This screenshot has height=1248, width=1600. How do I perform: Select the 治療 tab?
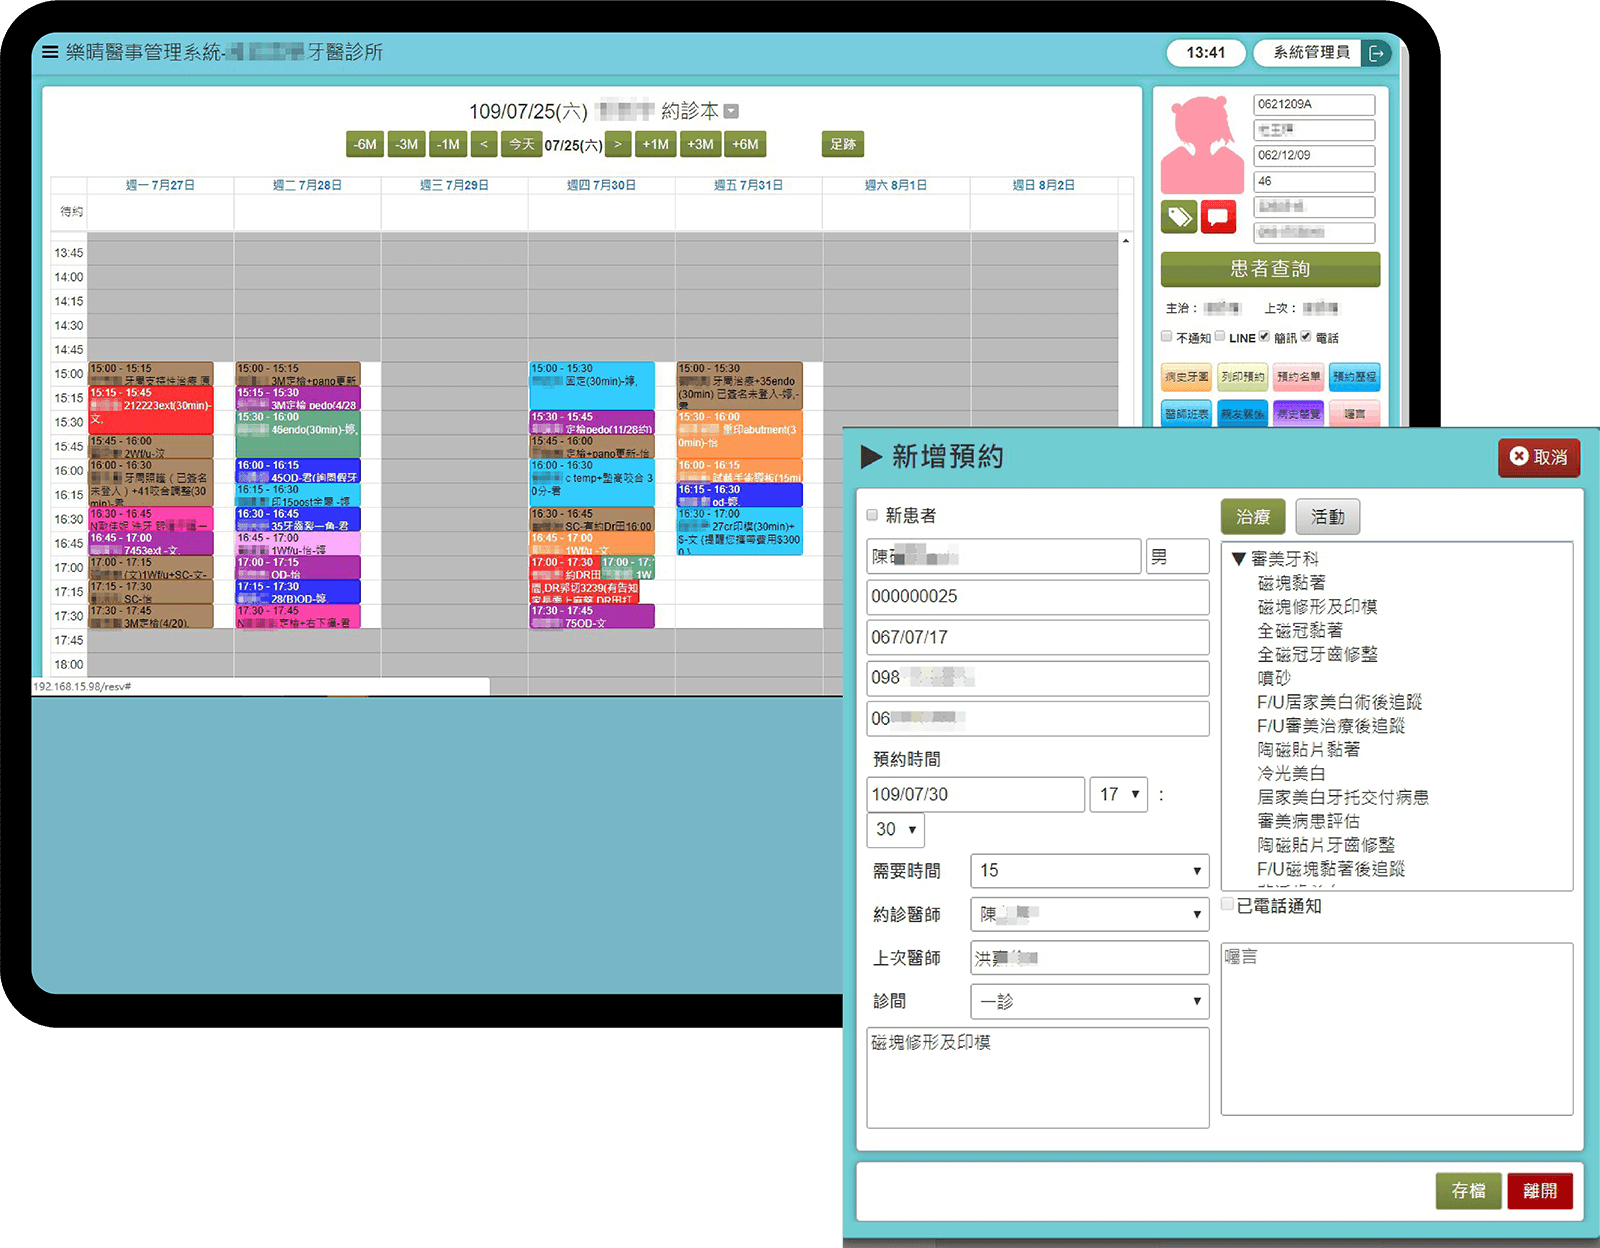pos(1253,517)
